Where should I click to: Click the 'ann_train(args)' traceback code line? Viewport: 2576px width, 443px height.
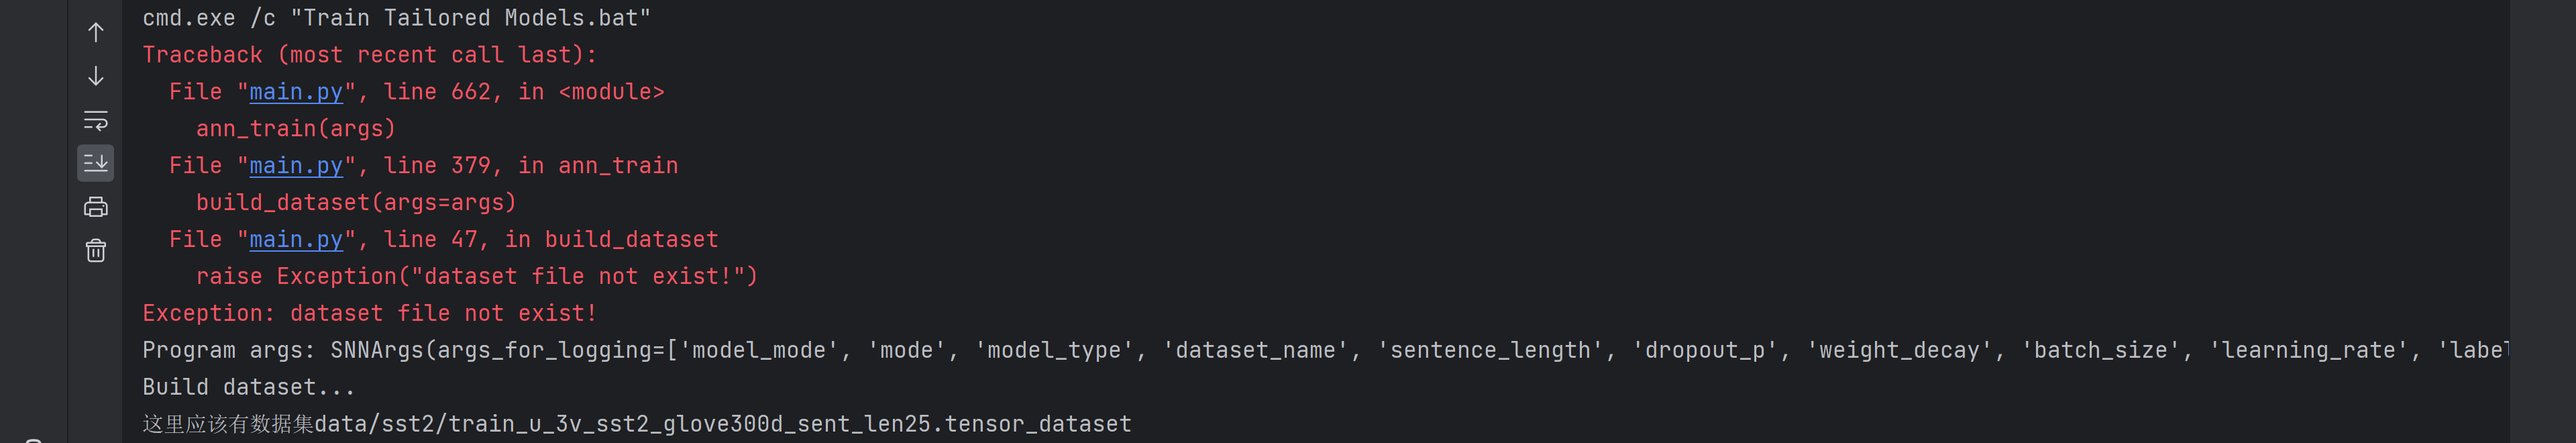pos(296,129)
